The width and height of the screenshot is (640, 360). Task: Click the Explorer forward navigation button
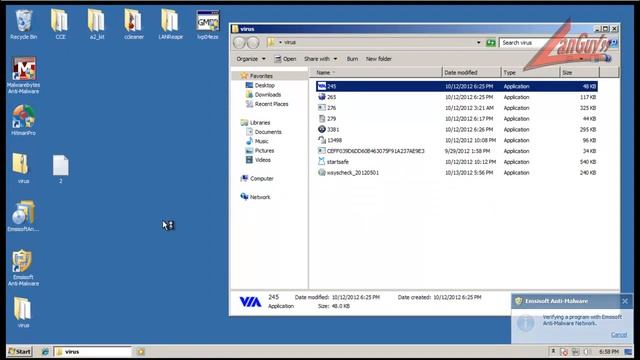(253, 42)
